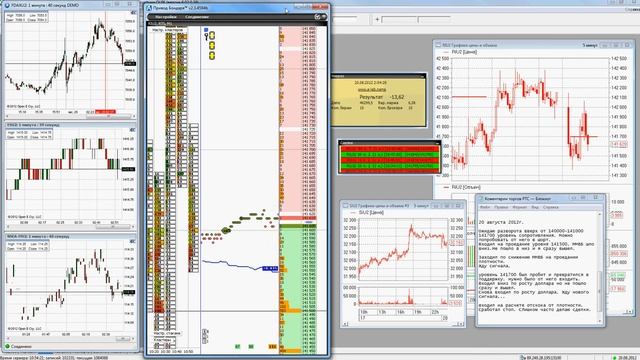Click the red time marker on FDAXU2 chart axis
The image size is (640, 360).
105,111
